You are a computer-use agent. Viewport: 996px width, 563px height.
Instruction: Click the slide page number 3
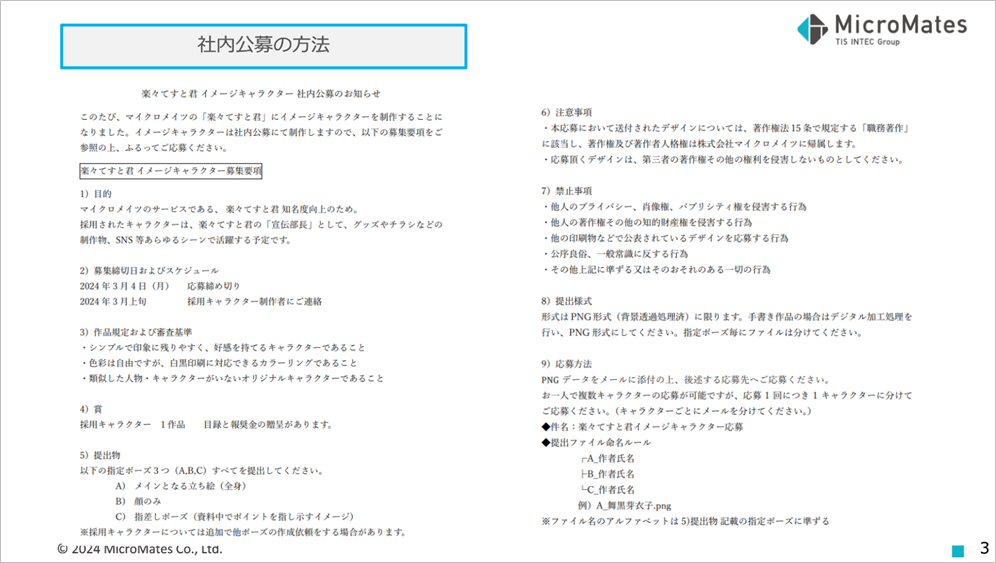[x=983, y=548]
